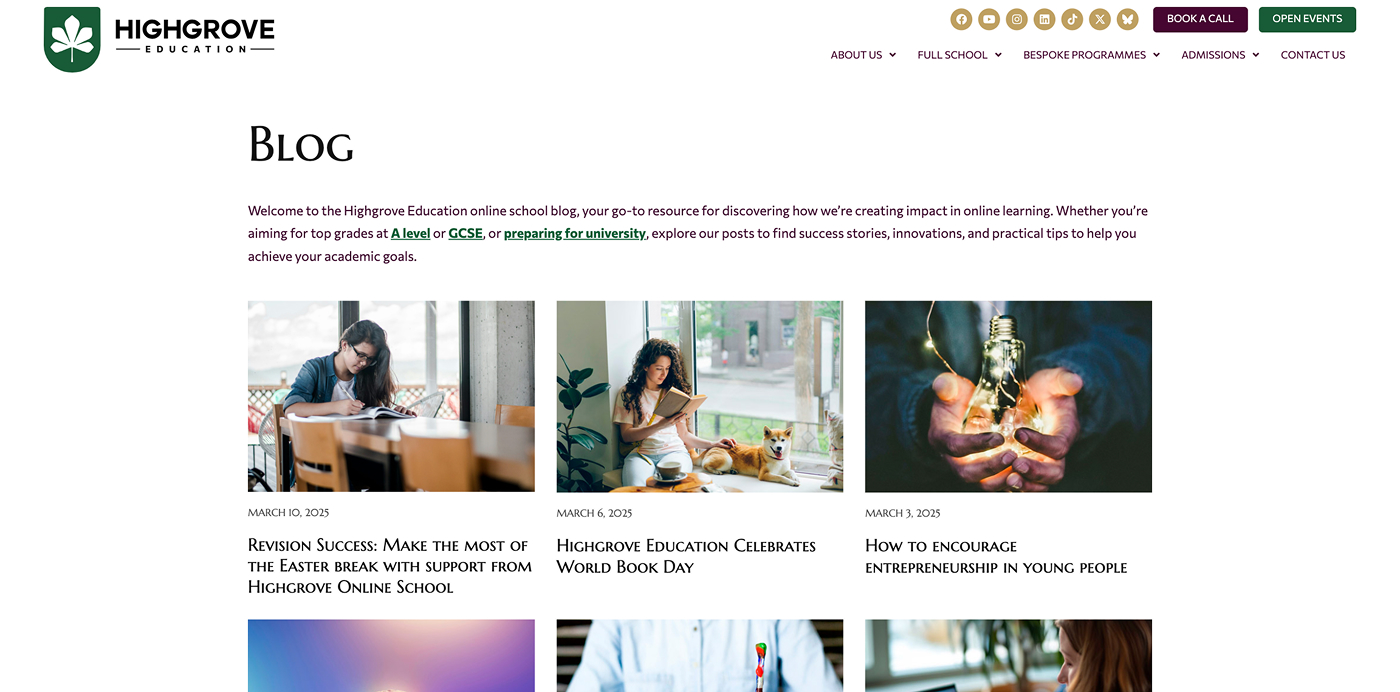
Task: Open the Facebook social icon
Action: point(961,19)
